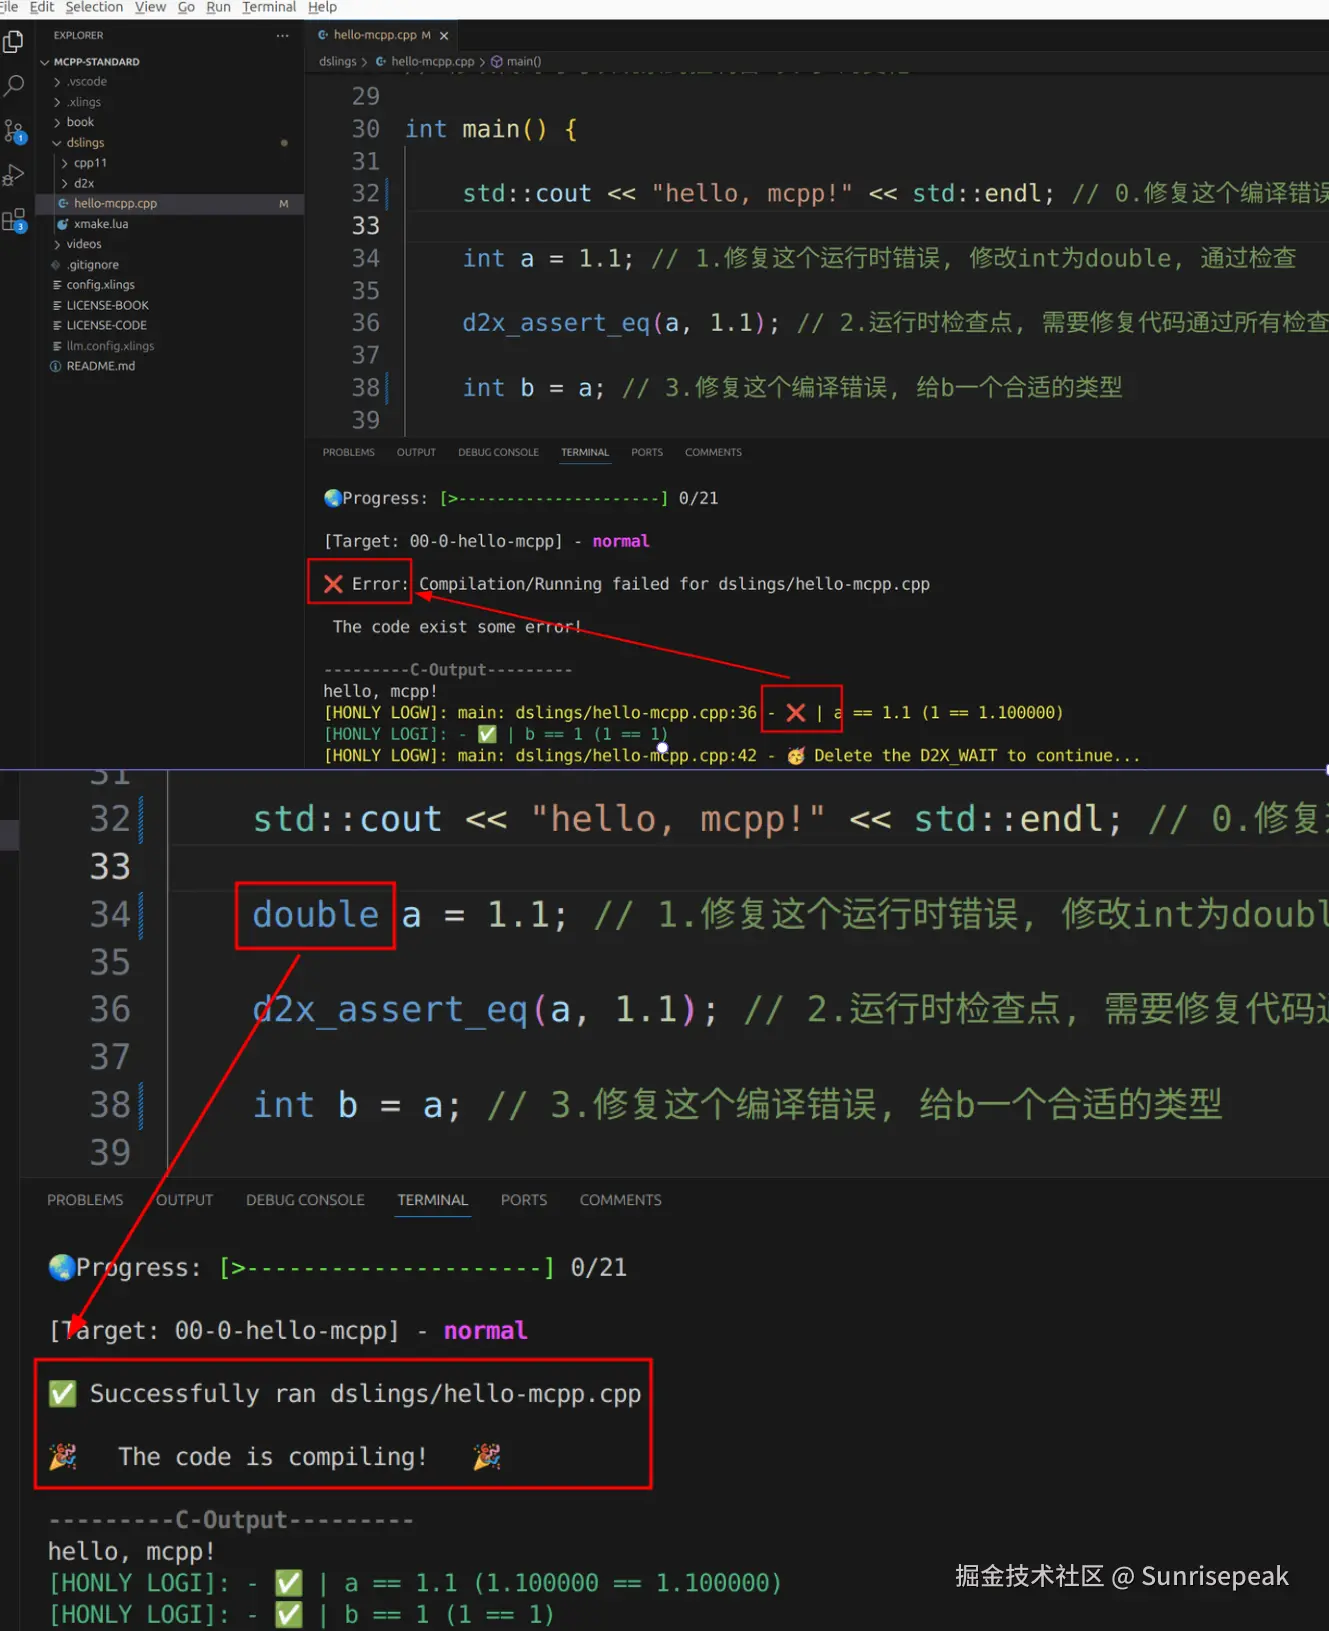Open Explorer's more actions ellipsis
The height and width of the screenshot is (1631, 1329).
pyautogui.click(x=283, y=35)
